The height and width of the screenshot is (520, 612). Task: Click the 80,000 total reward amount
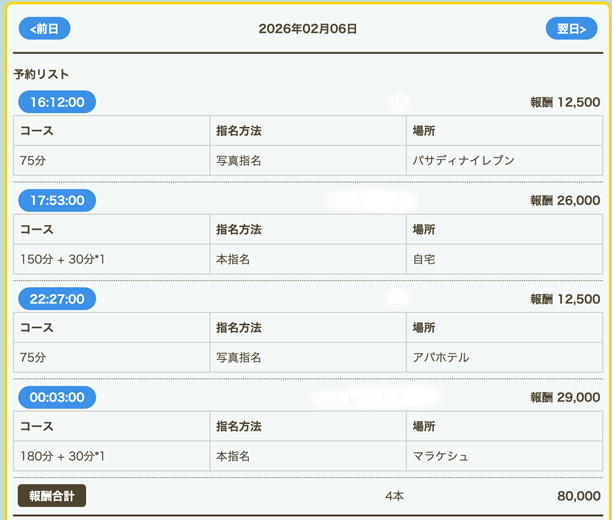[578, 496]
